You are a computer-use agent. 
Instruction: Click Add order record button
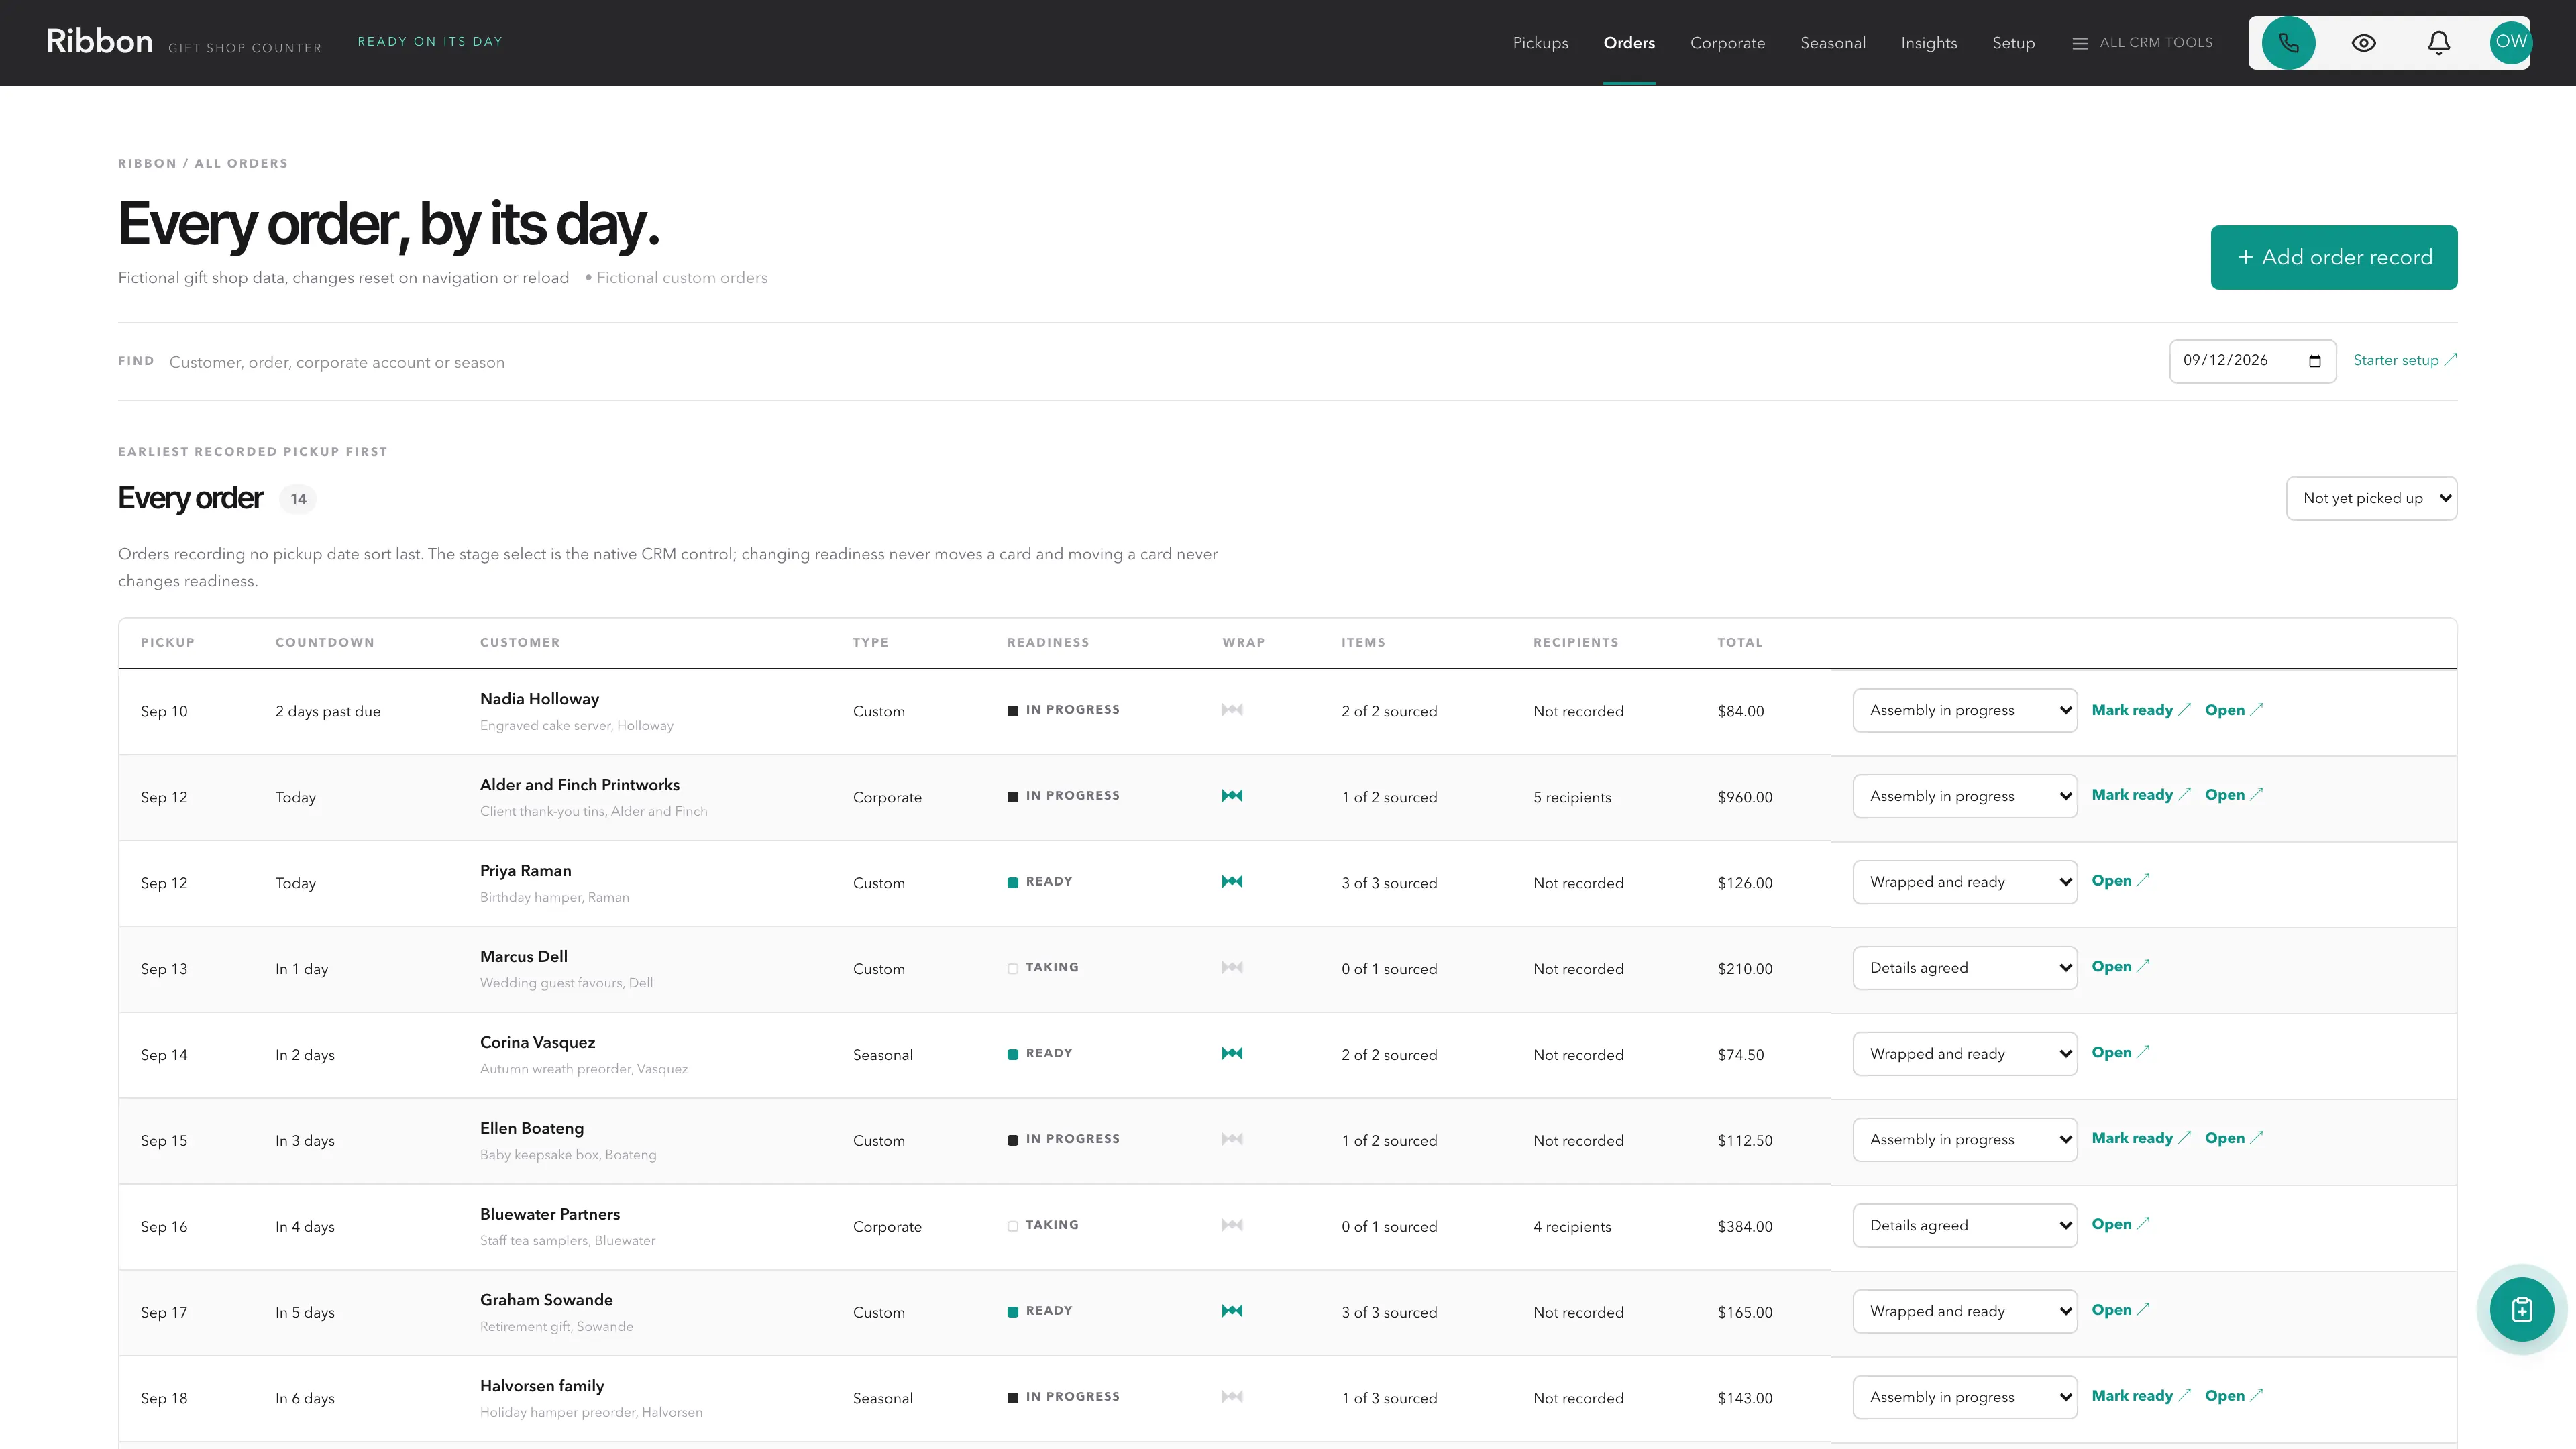pyautogui.click(x=2333, y=257)
